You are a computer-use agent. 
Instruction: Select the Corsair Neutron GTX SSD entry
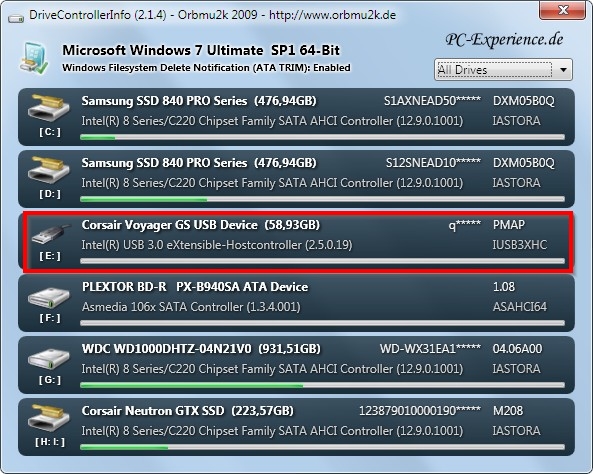[296, 427]
